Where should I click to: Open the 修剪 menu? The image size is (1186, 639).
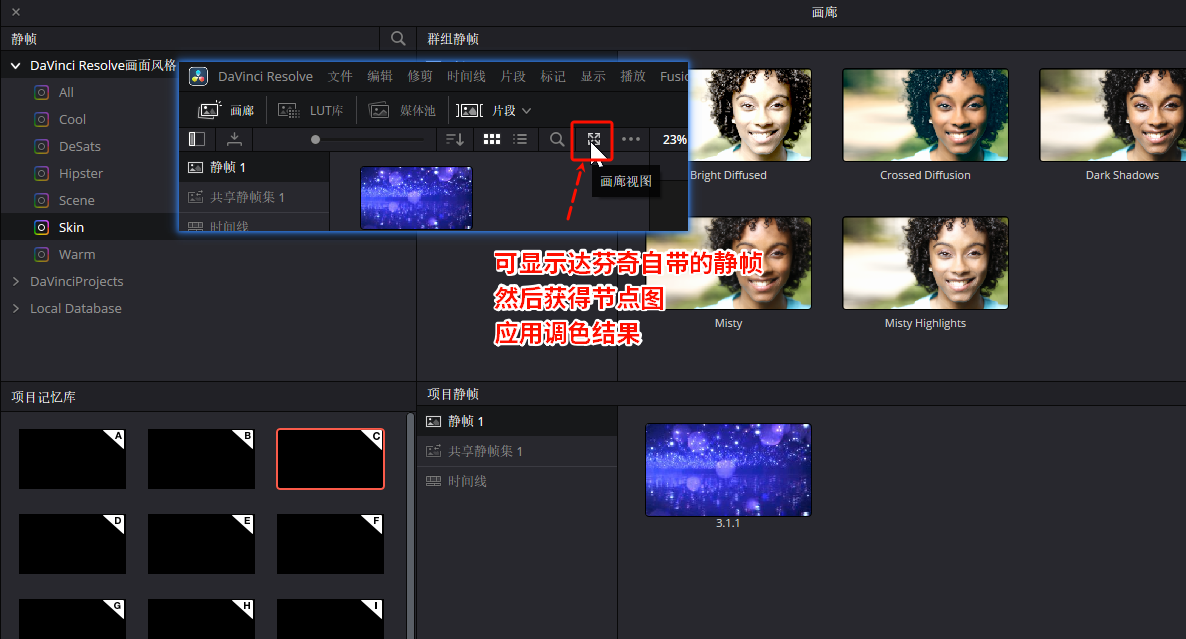[x=420, y=76]
